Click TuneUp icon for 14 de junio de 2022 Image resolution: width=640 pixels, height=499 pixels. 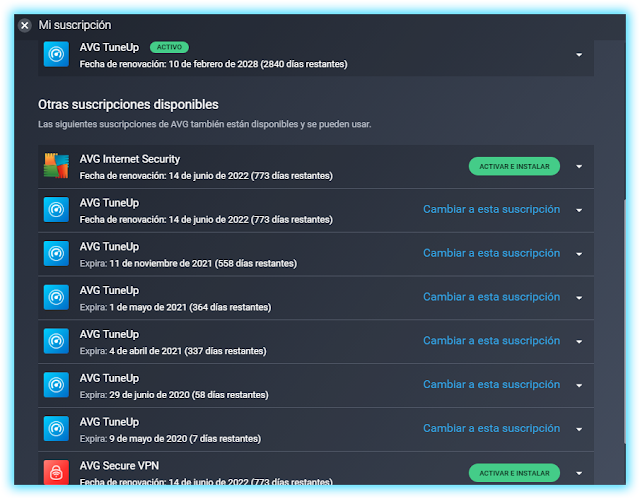click(56, 210)
